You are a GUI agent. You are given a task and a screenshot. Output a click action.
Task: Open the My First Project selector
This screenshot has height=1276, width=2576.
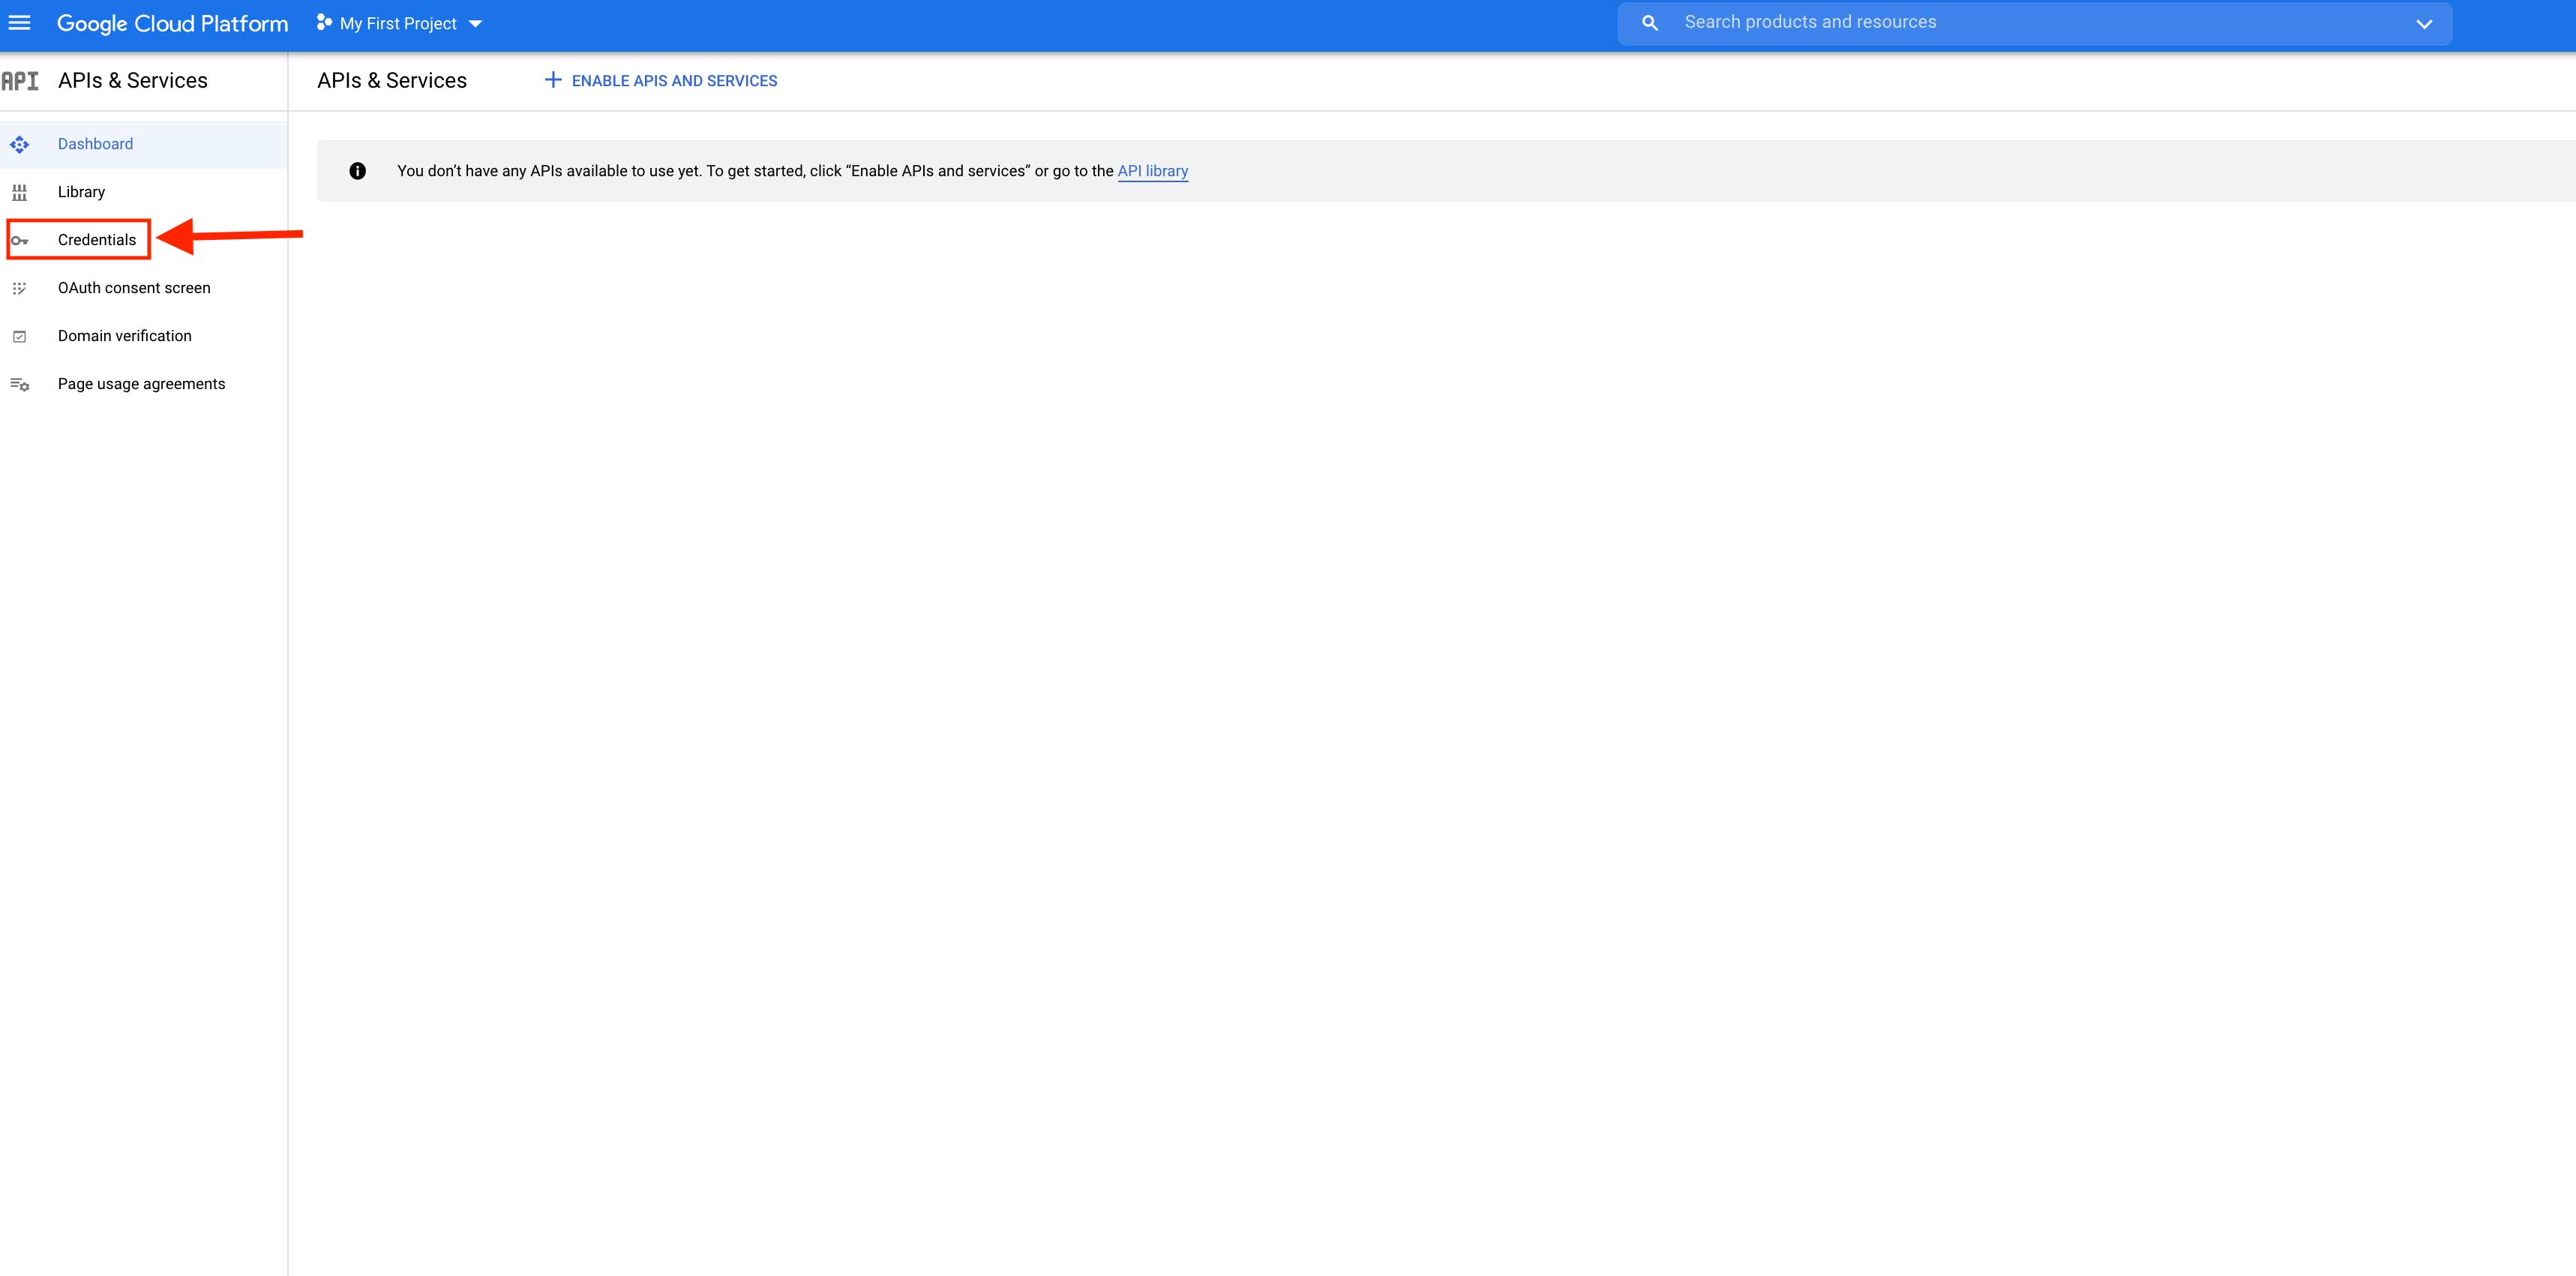coord(399,23)
